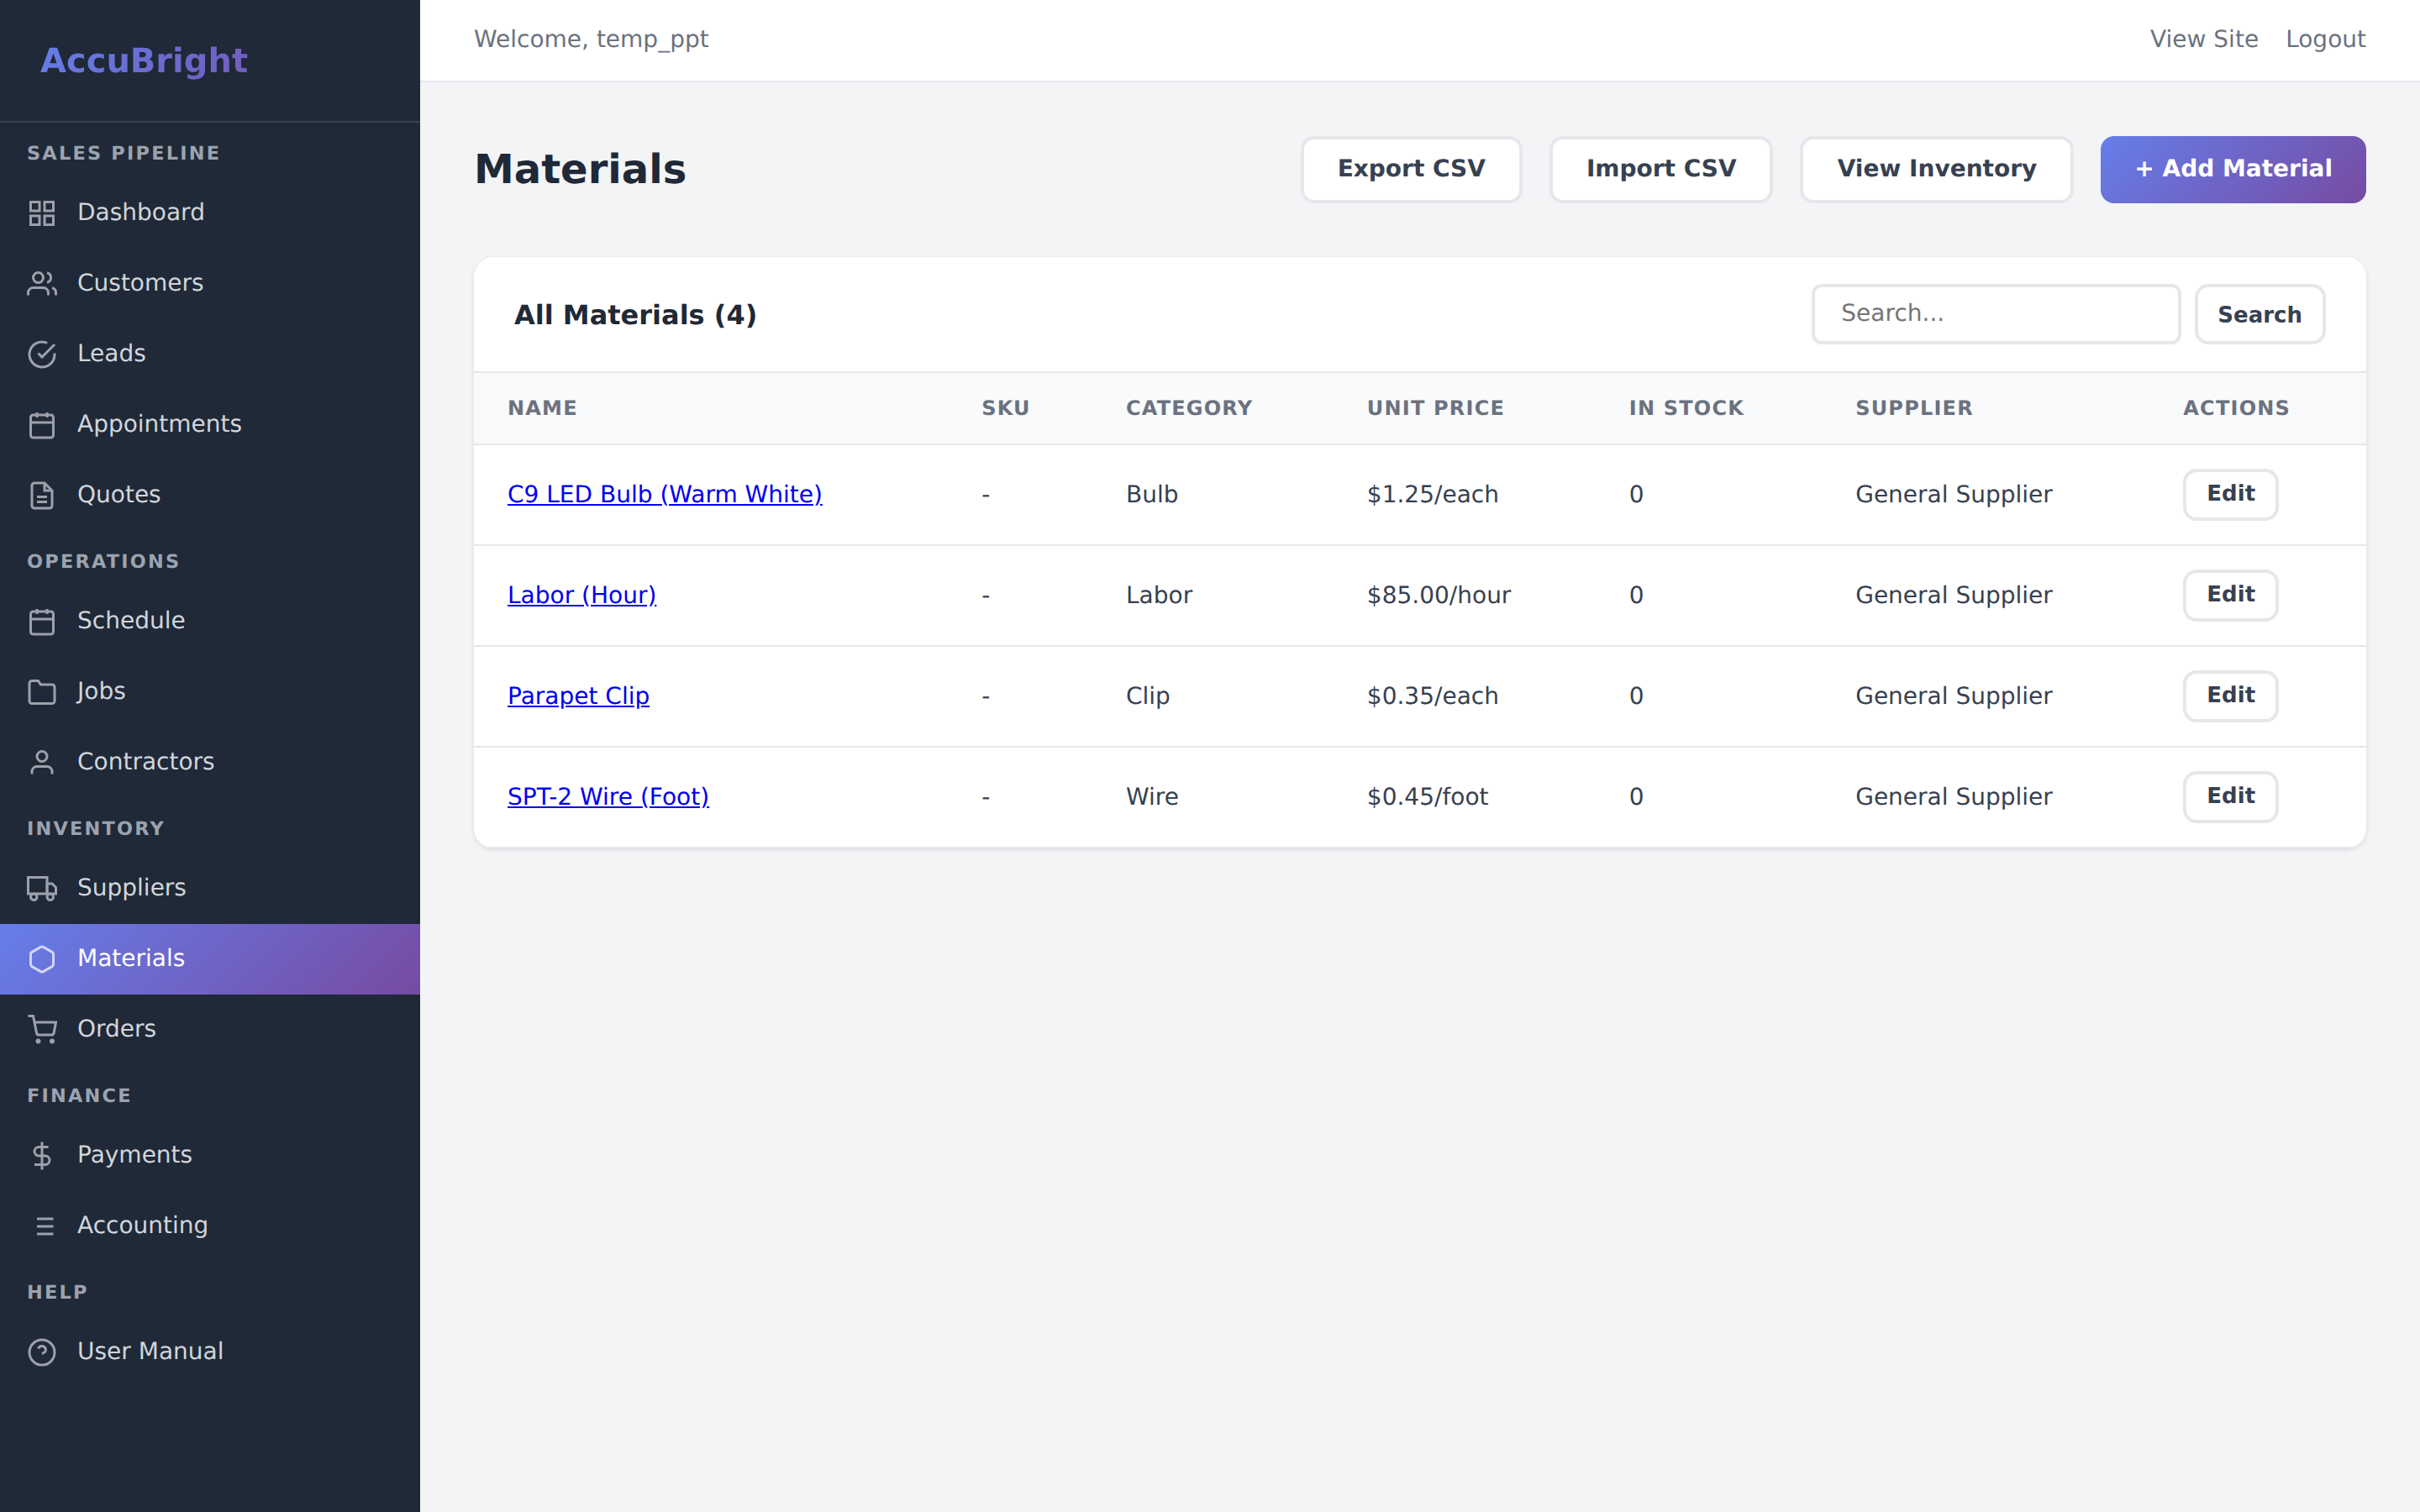Select the Suppliers truck icon

coord(42,887)
